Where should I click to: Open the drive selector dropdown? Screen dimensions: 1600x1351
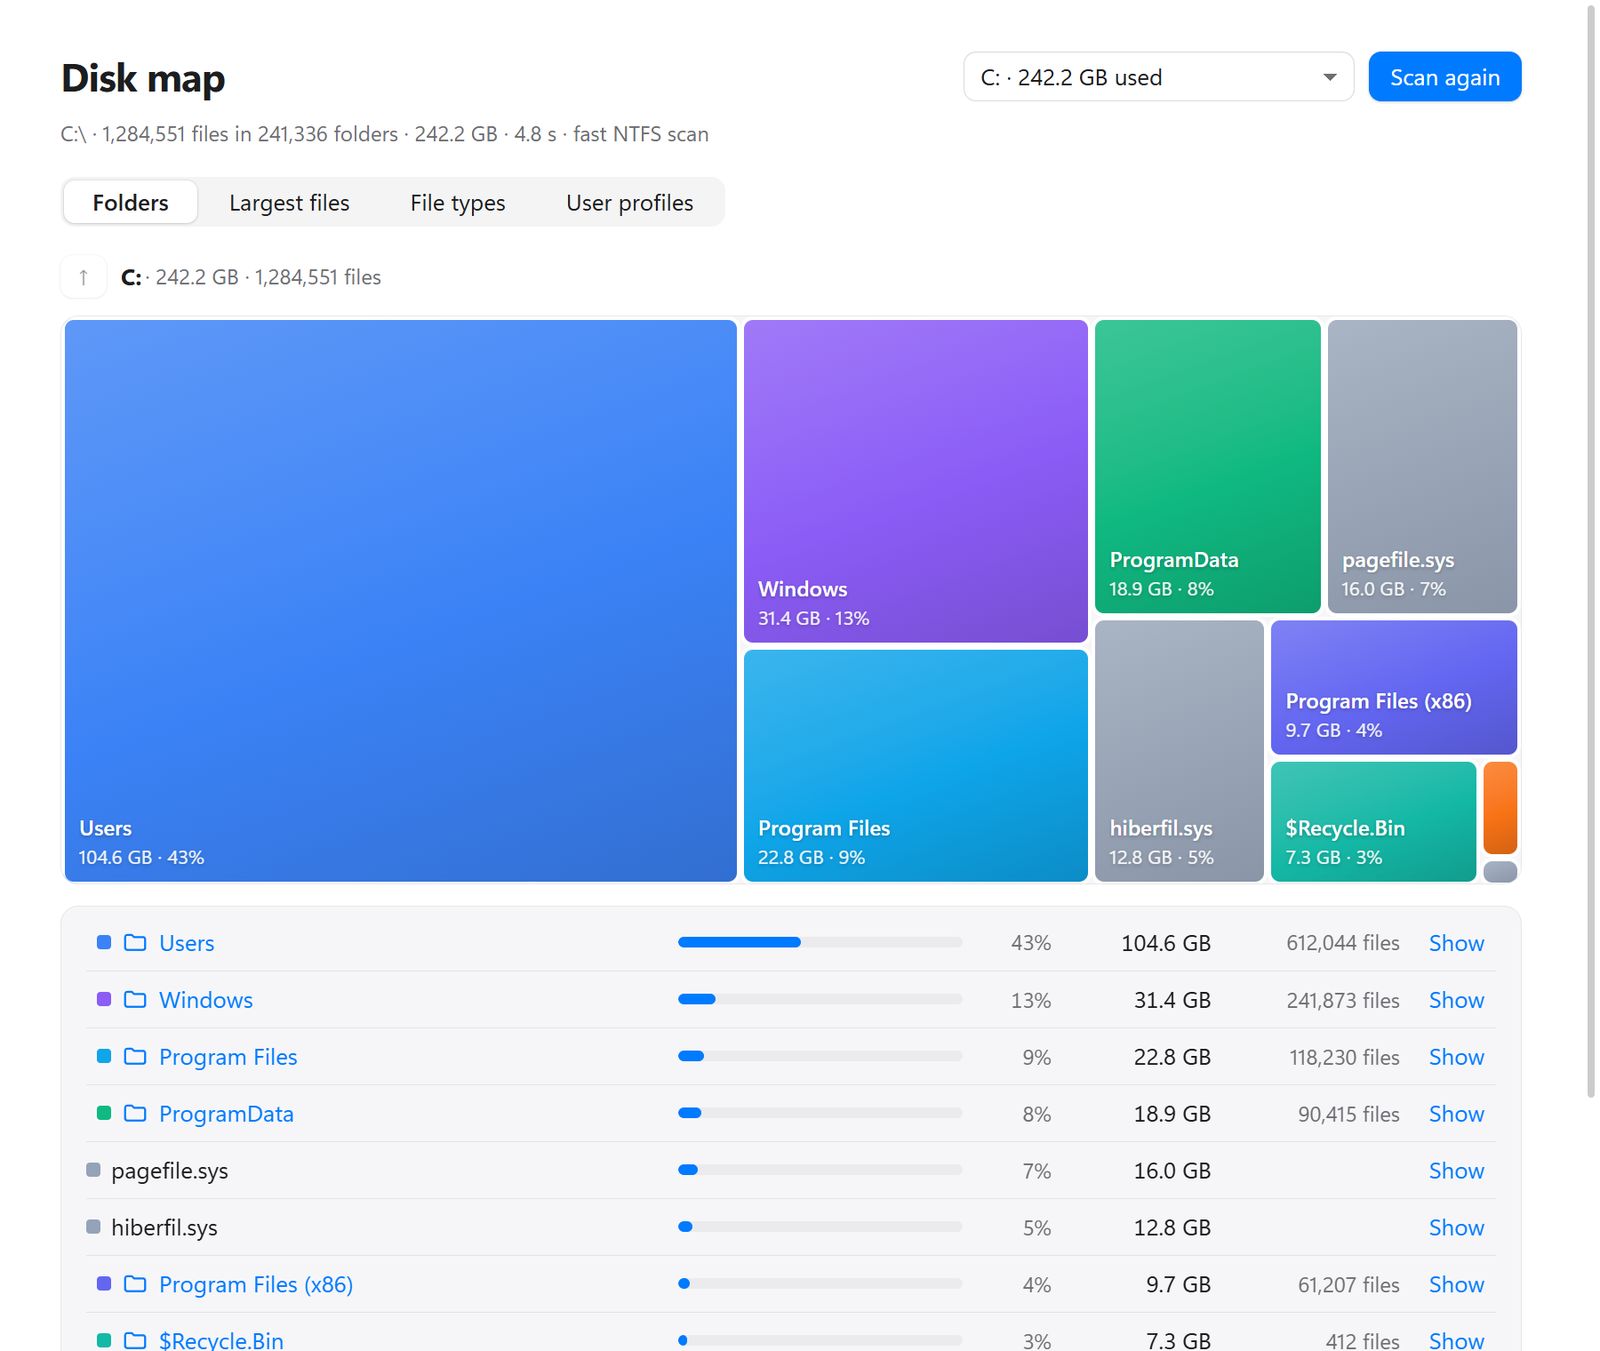pyautogui.click(x=1158, y=77)
